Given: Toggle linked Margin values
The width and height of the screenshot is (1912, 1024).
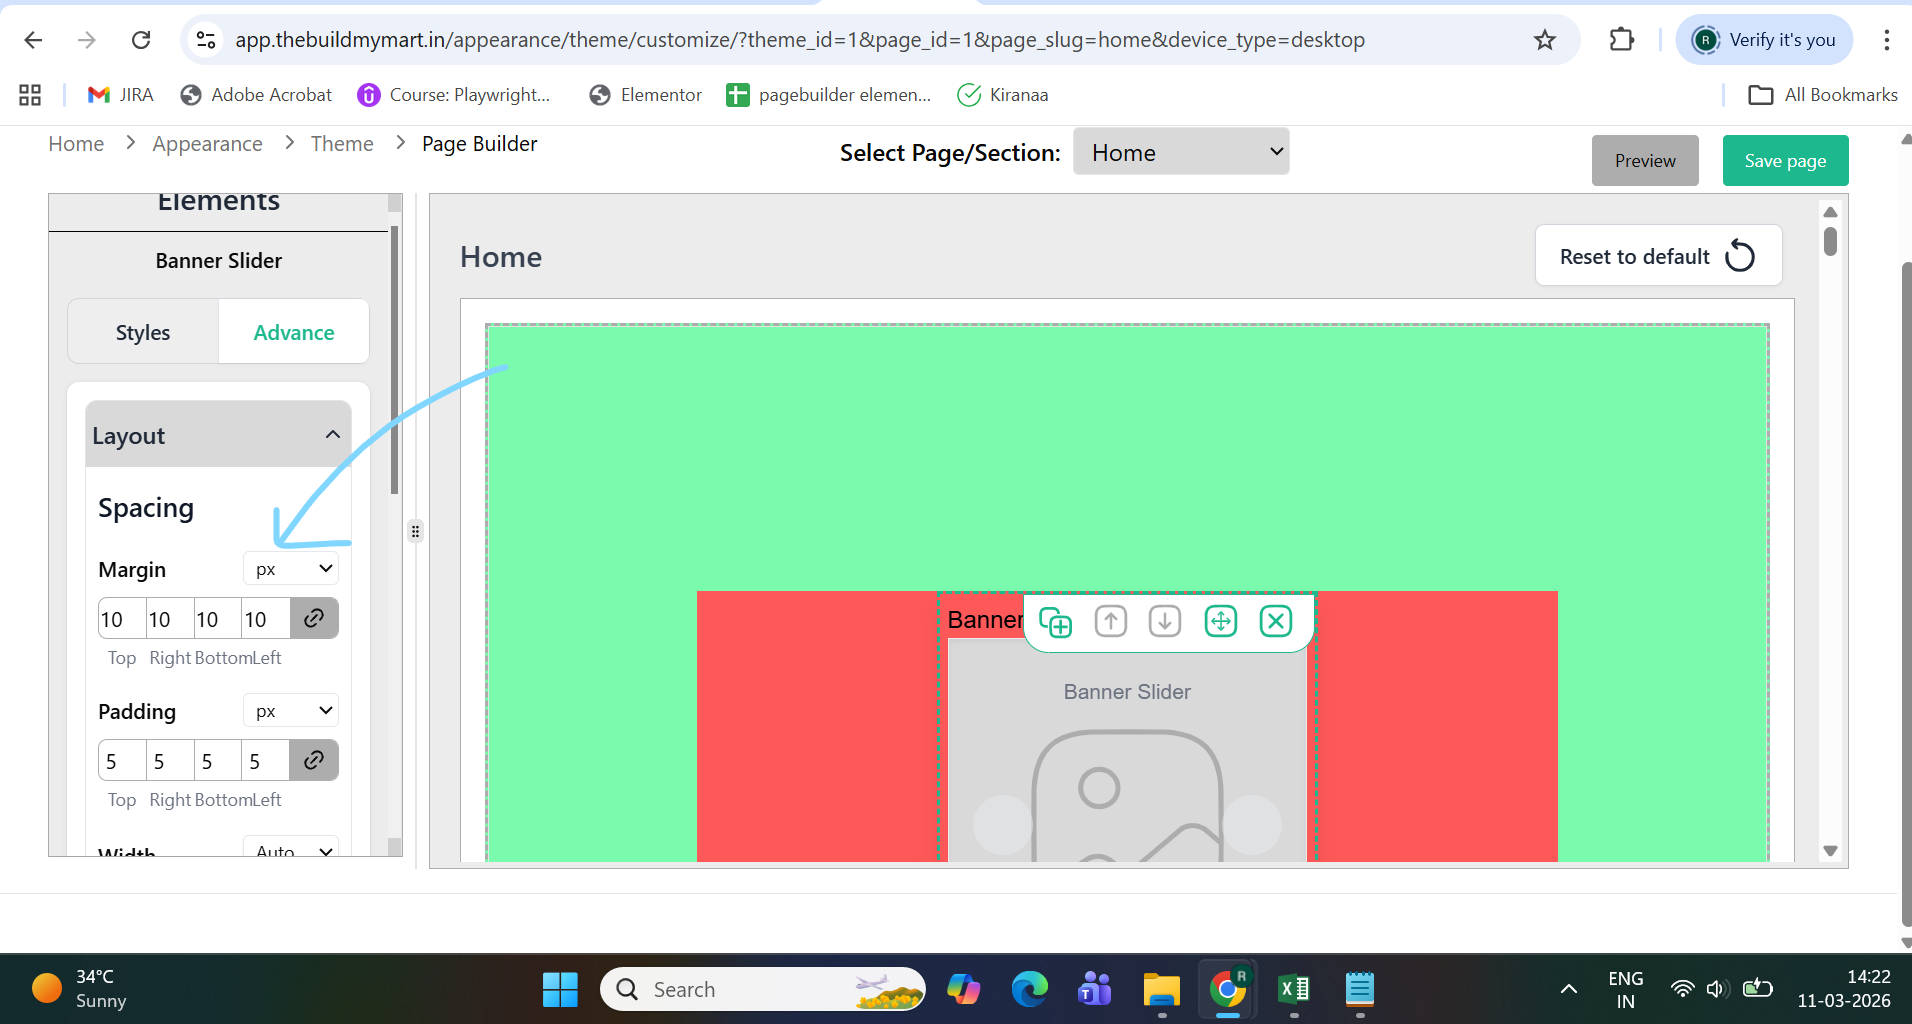Looking at the screenshot, I should click(x=314, y=618).
